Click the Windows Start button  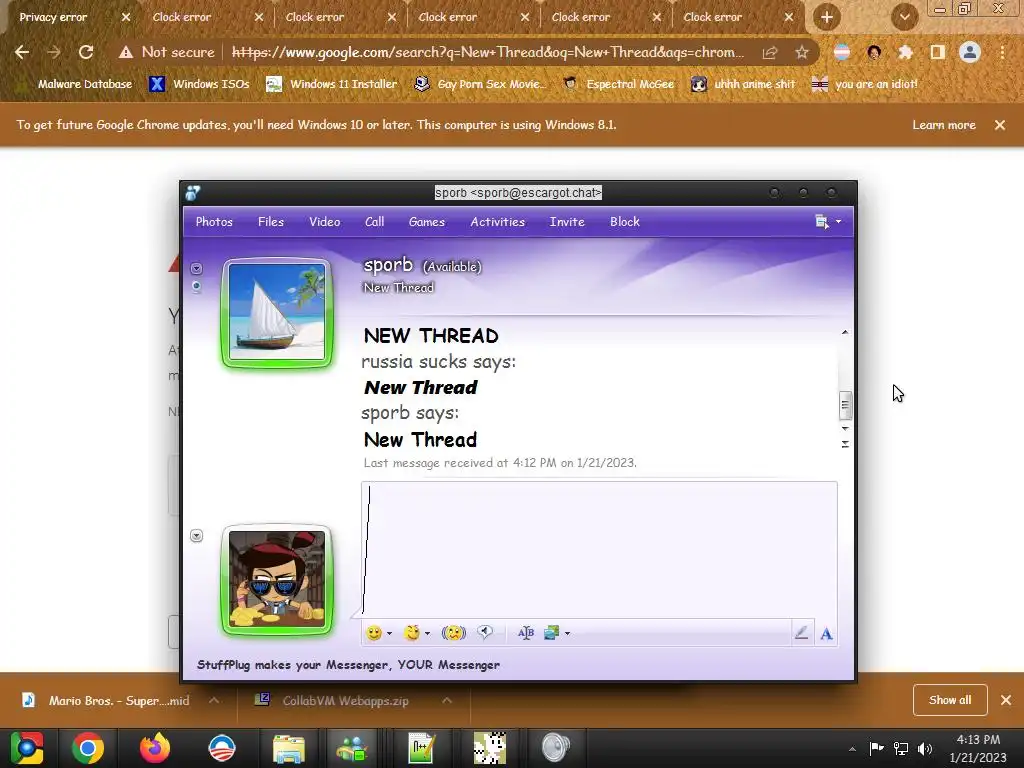(x=27, y=748)
